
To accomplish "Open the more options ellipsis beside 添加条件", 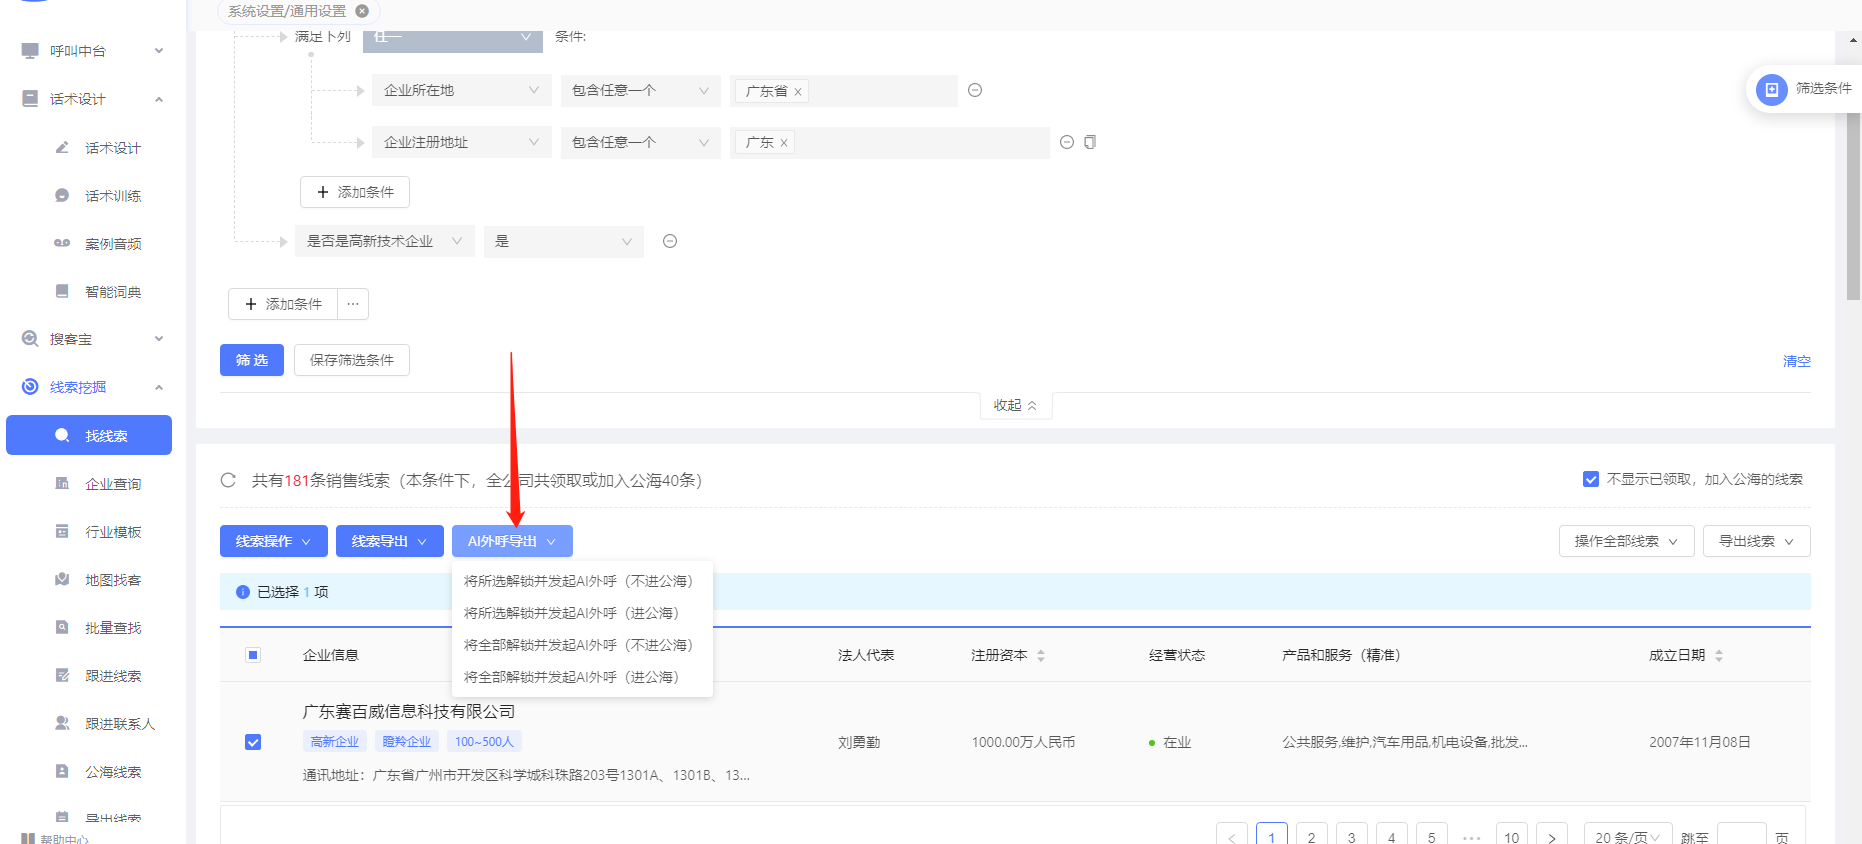I will 353,304.
